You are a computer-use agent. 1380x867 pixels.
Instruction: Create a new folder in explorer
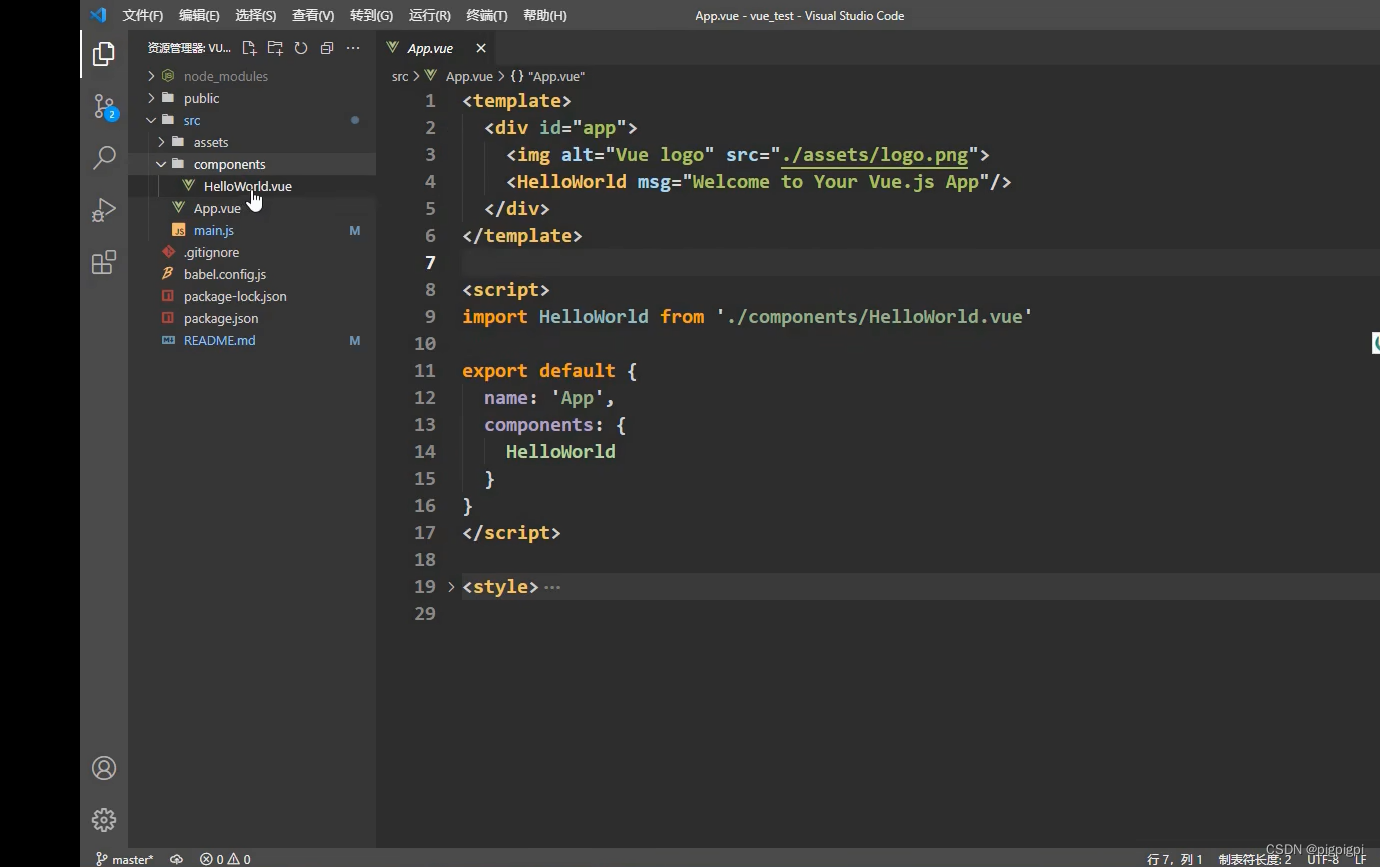(275, 48)
